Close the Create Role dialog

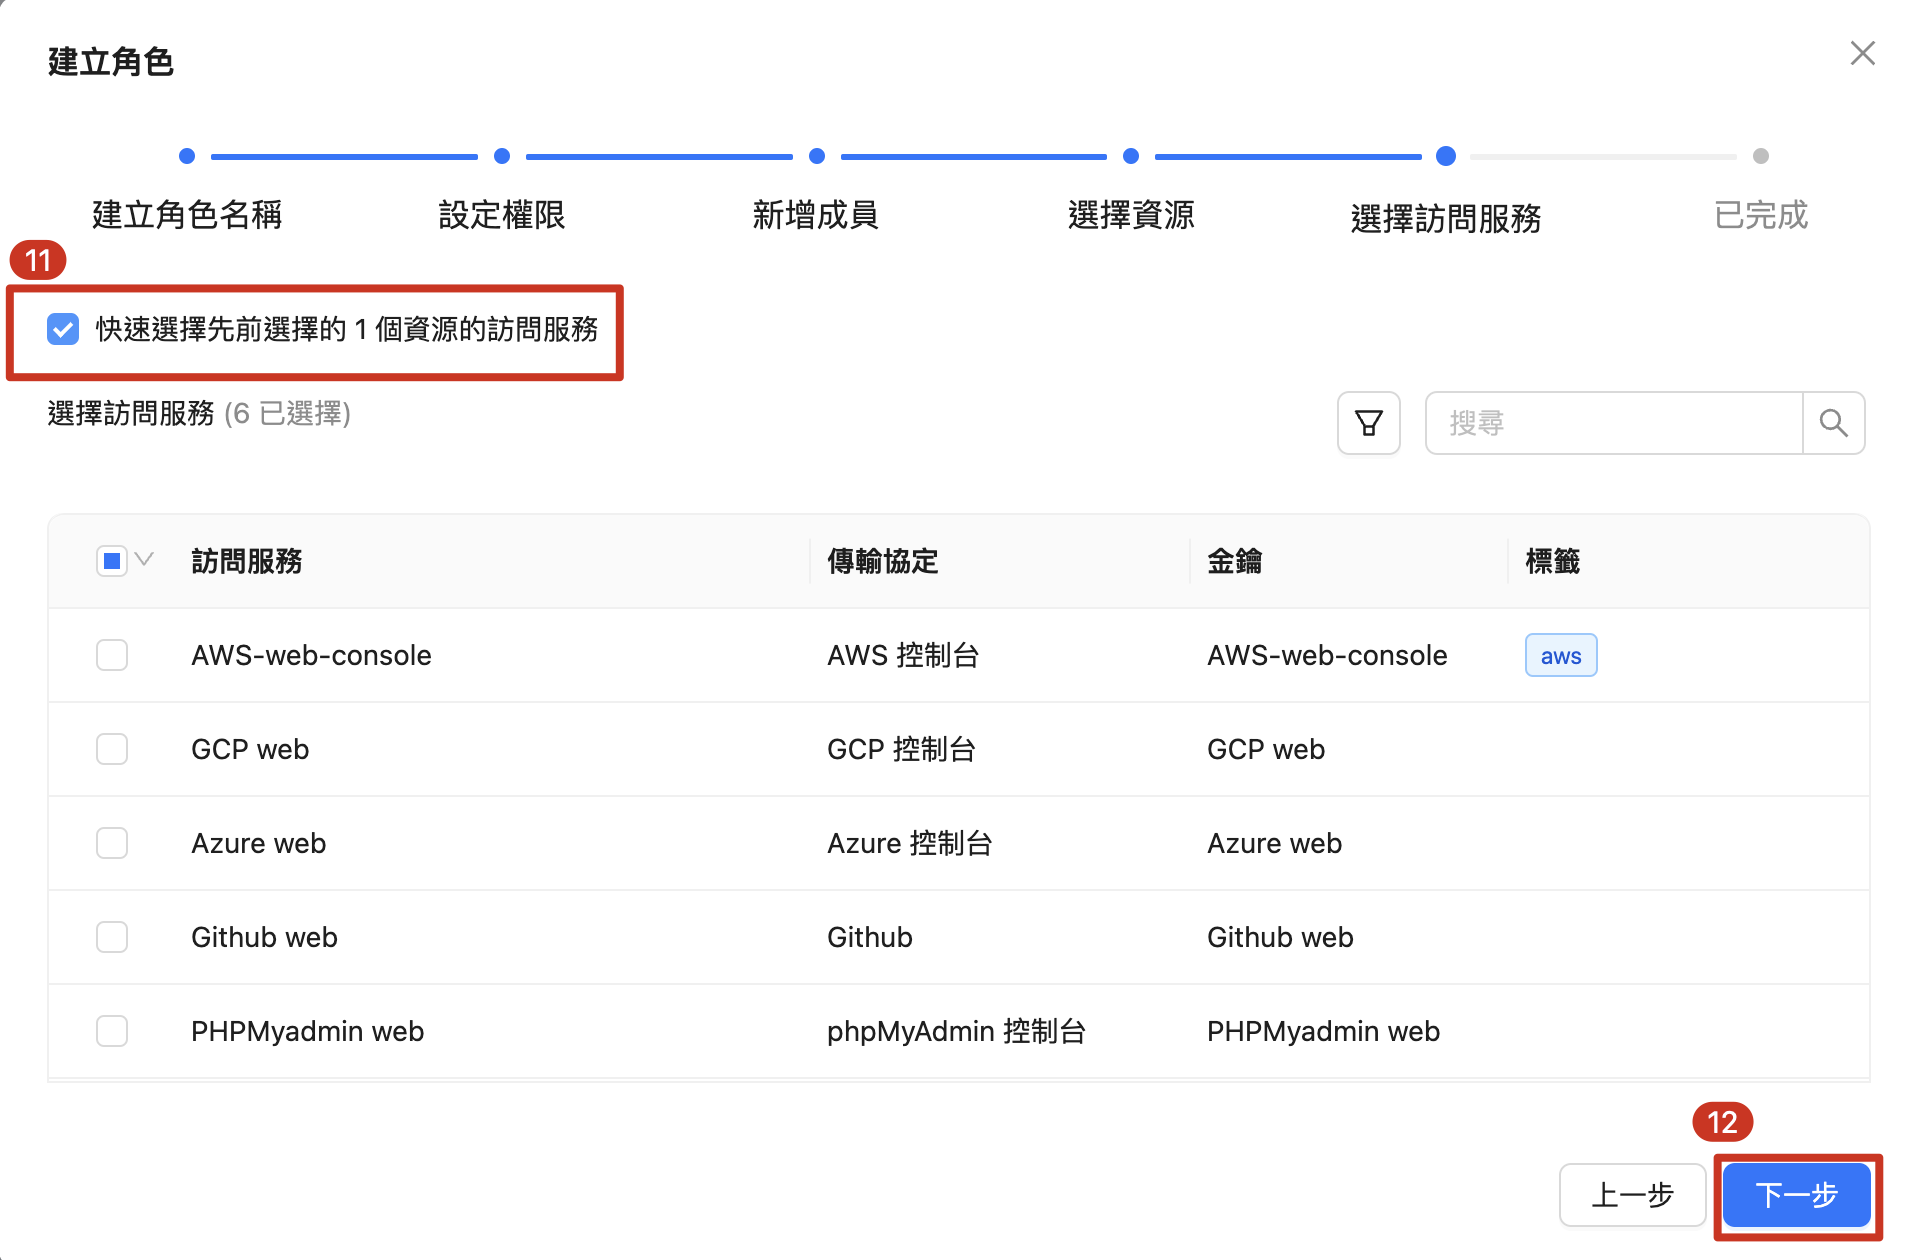click(1861, 53)
